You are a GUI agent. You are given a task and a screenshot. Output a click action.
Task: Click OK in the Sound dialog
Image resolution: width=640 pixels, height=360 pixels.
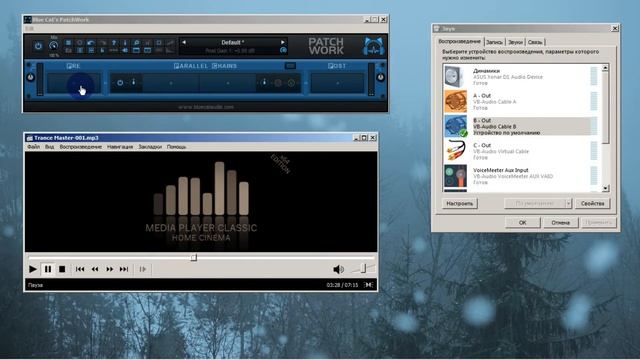click(522, 222)
